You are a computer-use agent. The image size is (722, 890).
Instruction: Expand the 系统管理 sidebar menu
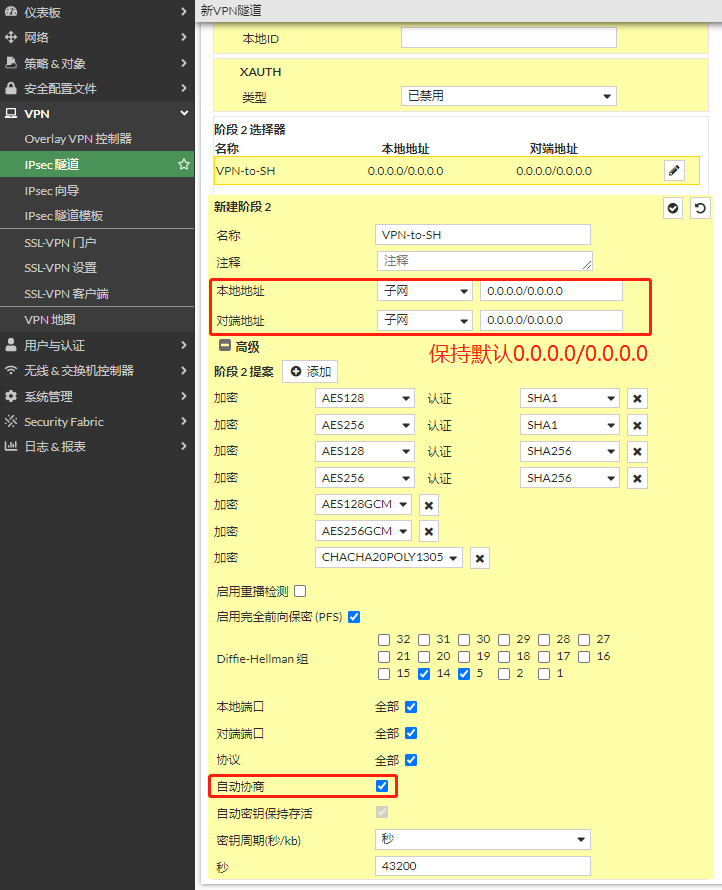pos(95,396)
